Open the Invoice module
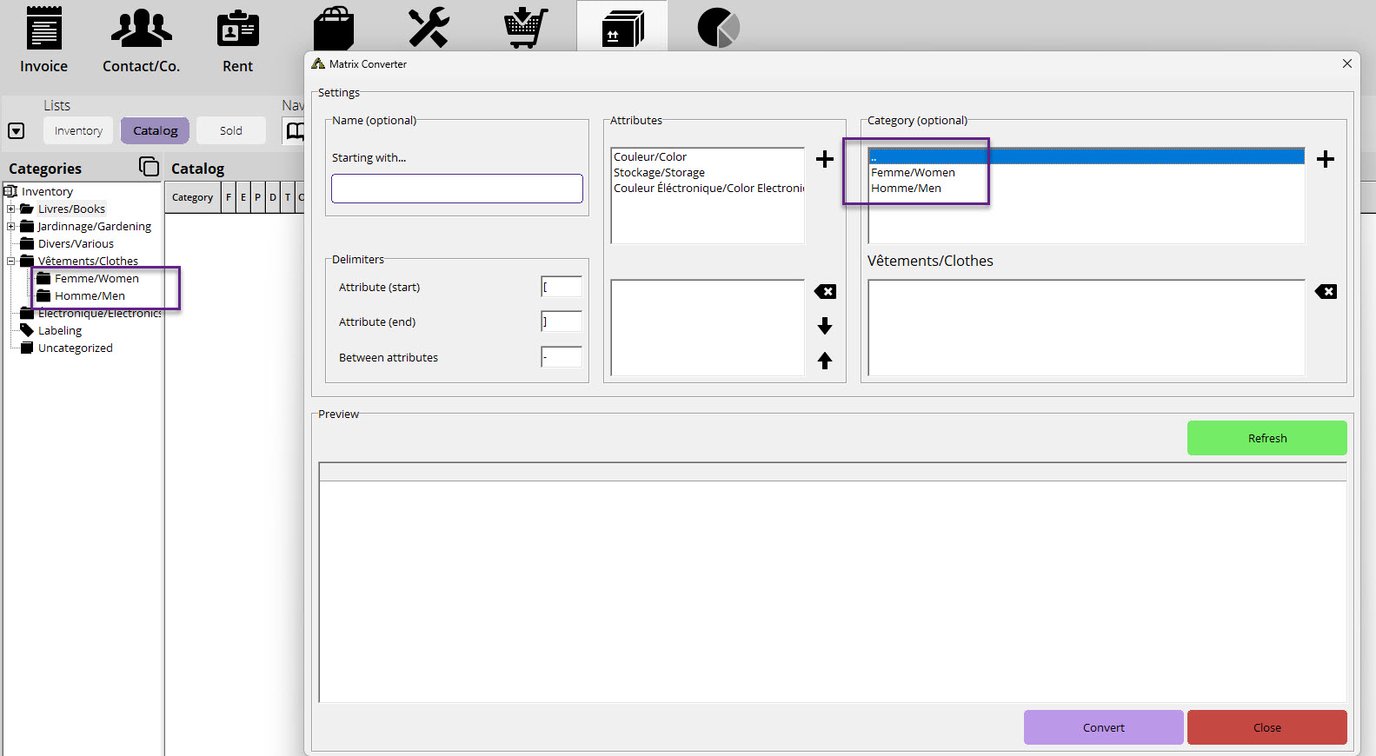Viewport: 1376px width, 756px height. click(x=42, y=38)
